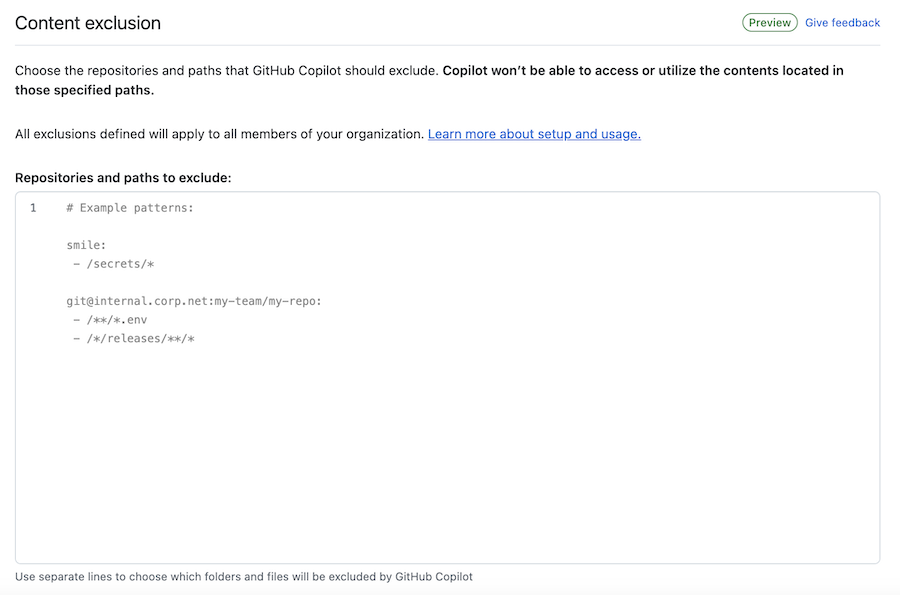Place cursor on '- /secrets/*' line

click(114, 264)
